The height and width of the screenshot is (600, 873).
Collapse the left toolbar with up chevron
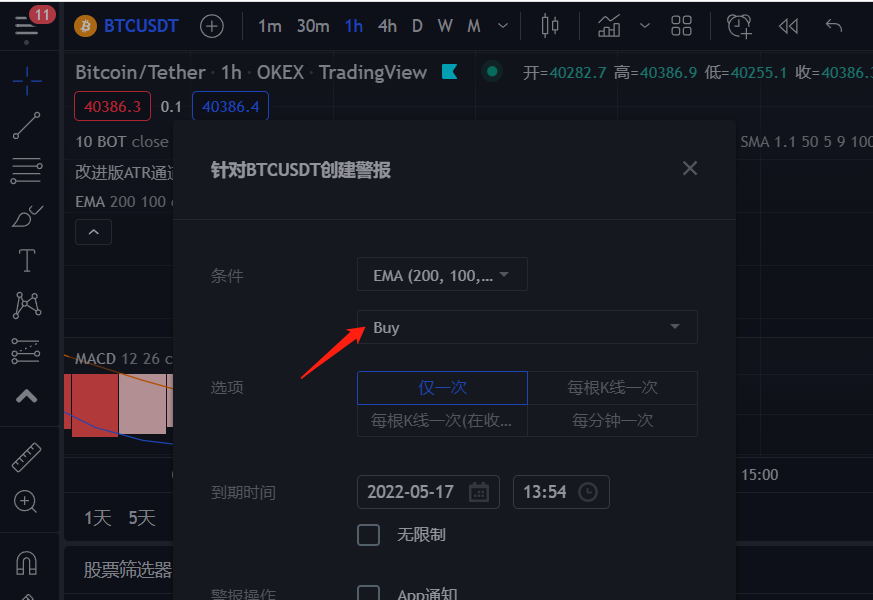(x=27, y=396)
